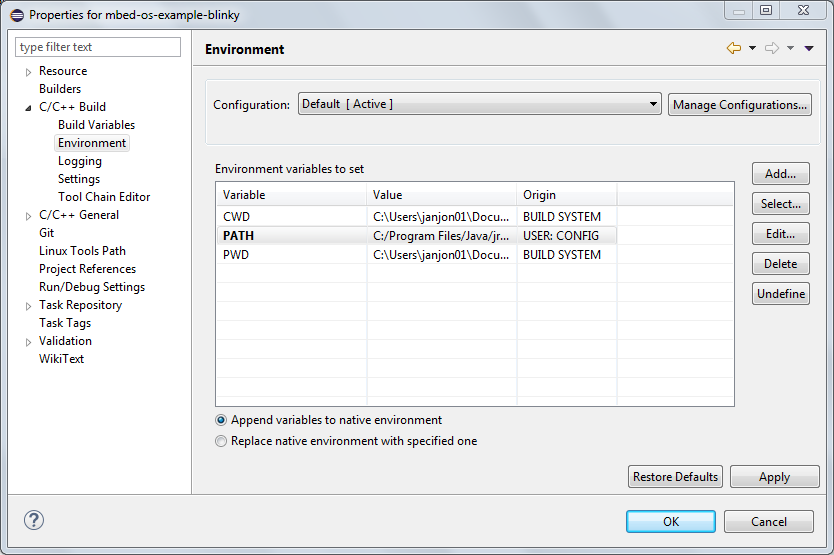Select Replace native environment with specified one
Viewport: 834px width, 555px height.
pos(221,441)
